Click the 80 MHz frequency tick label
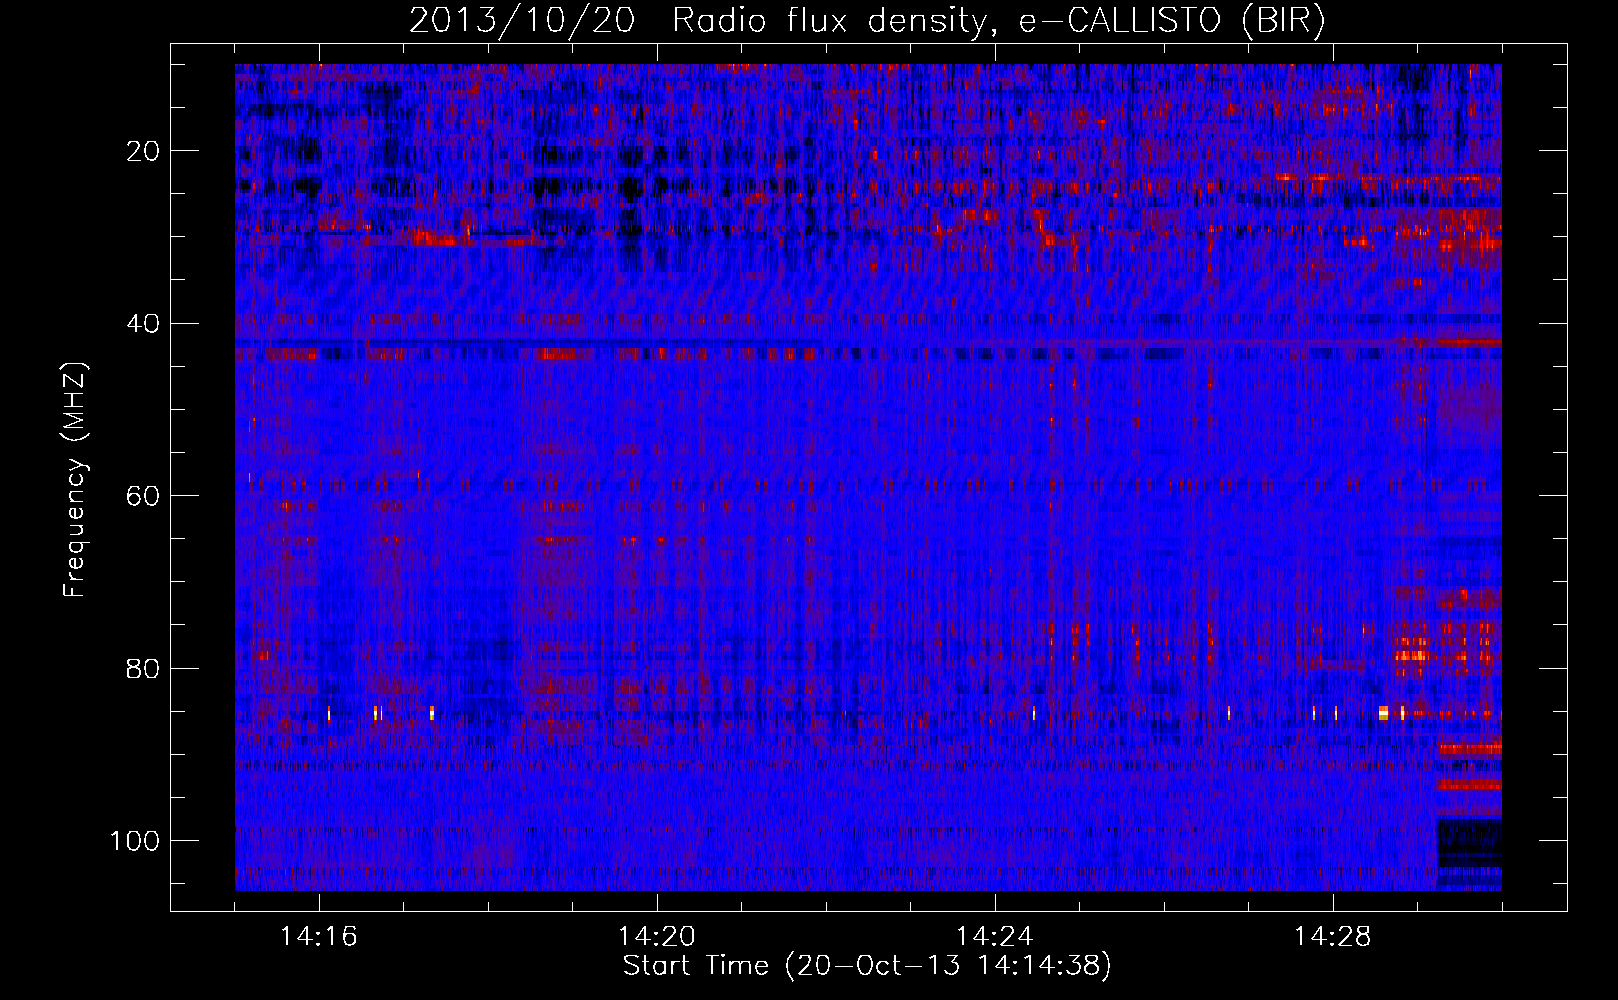 pos(144,668)
